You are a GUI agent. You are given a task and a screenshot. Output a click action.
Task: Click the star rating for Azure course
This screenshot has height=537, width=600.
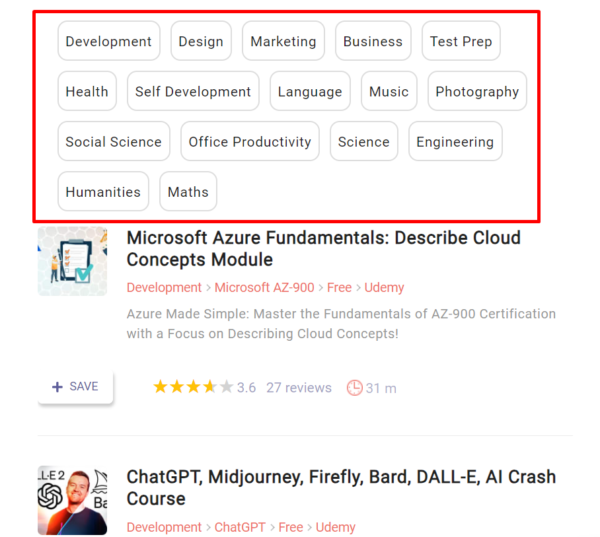click(193, 387)
